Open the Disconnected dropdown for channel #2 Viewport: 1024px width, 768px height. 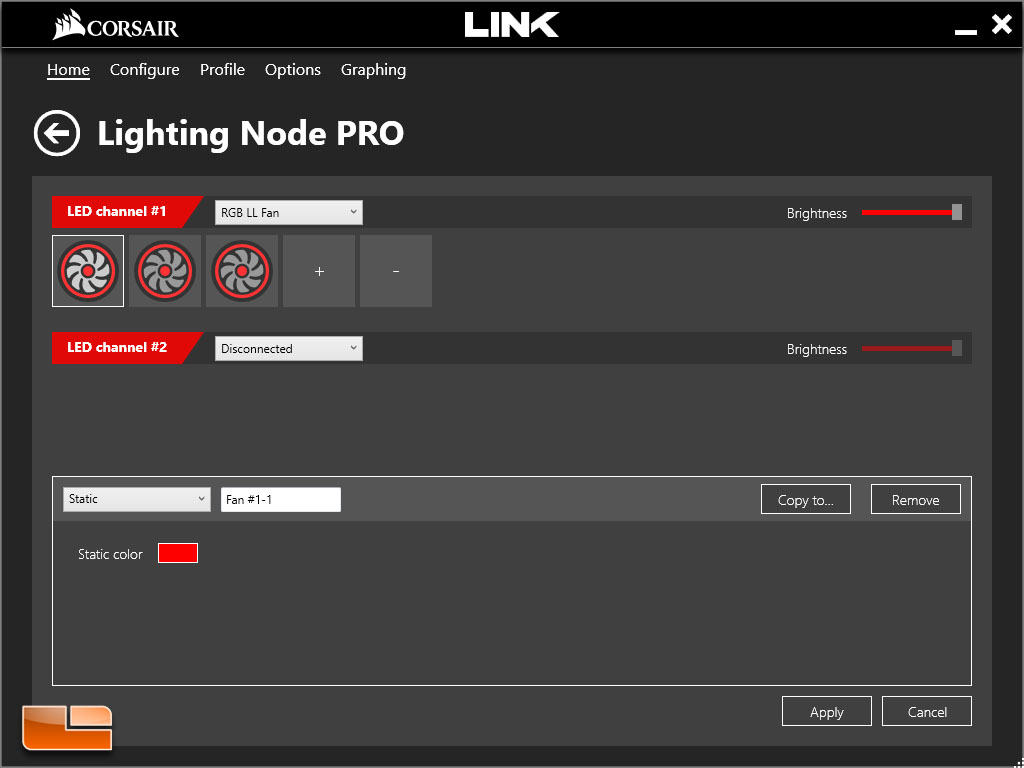[x=289, y=349]
